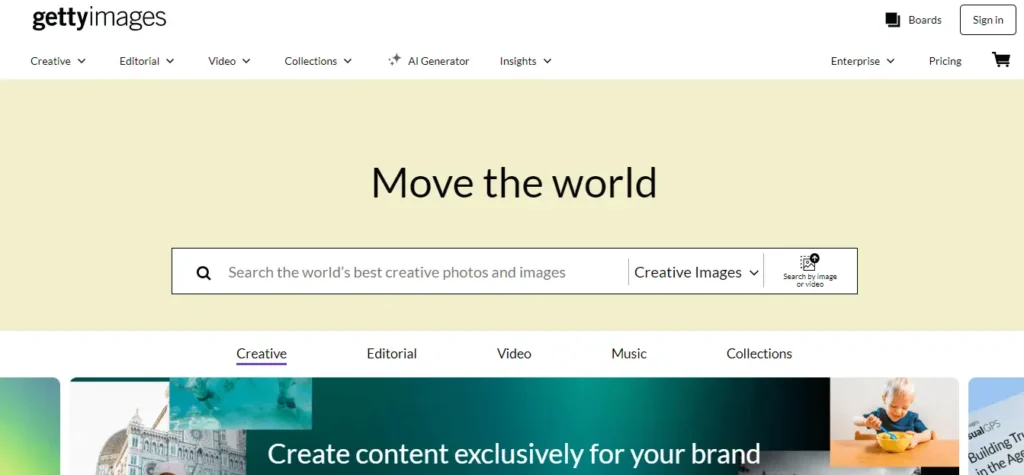Screen dimensions: 1024x475
Task: Open the Collections navigation dropdown
Action: [x=318, y=61]
